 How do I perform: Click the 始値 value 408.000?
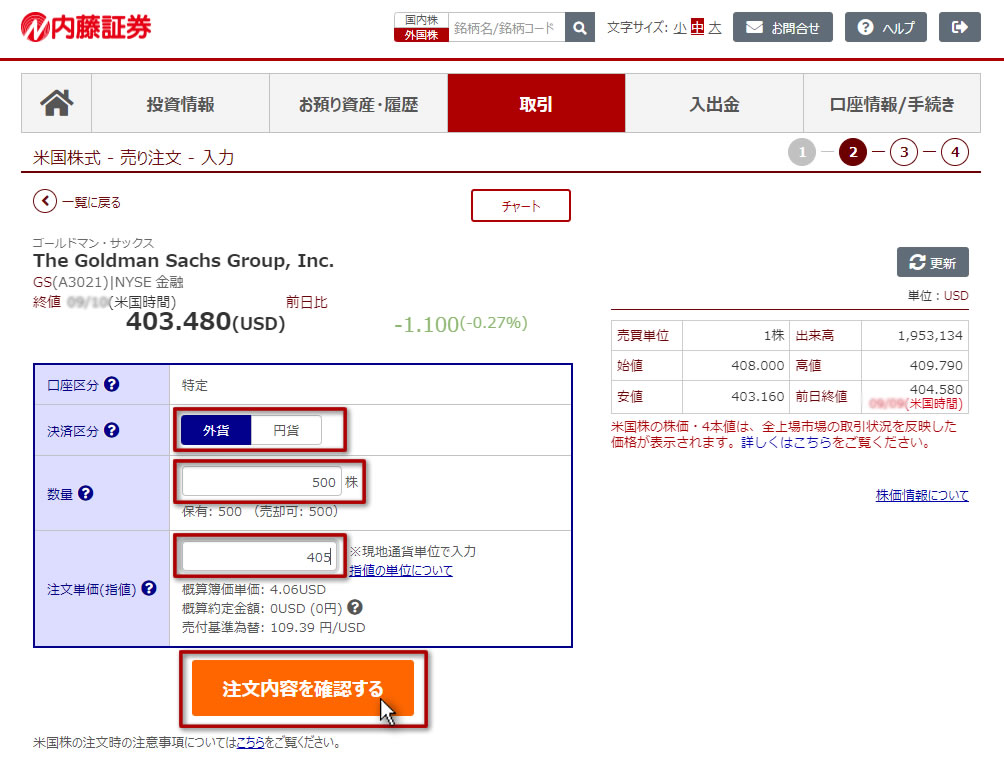[757, 366]
